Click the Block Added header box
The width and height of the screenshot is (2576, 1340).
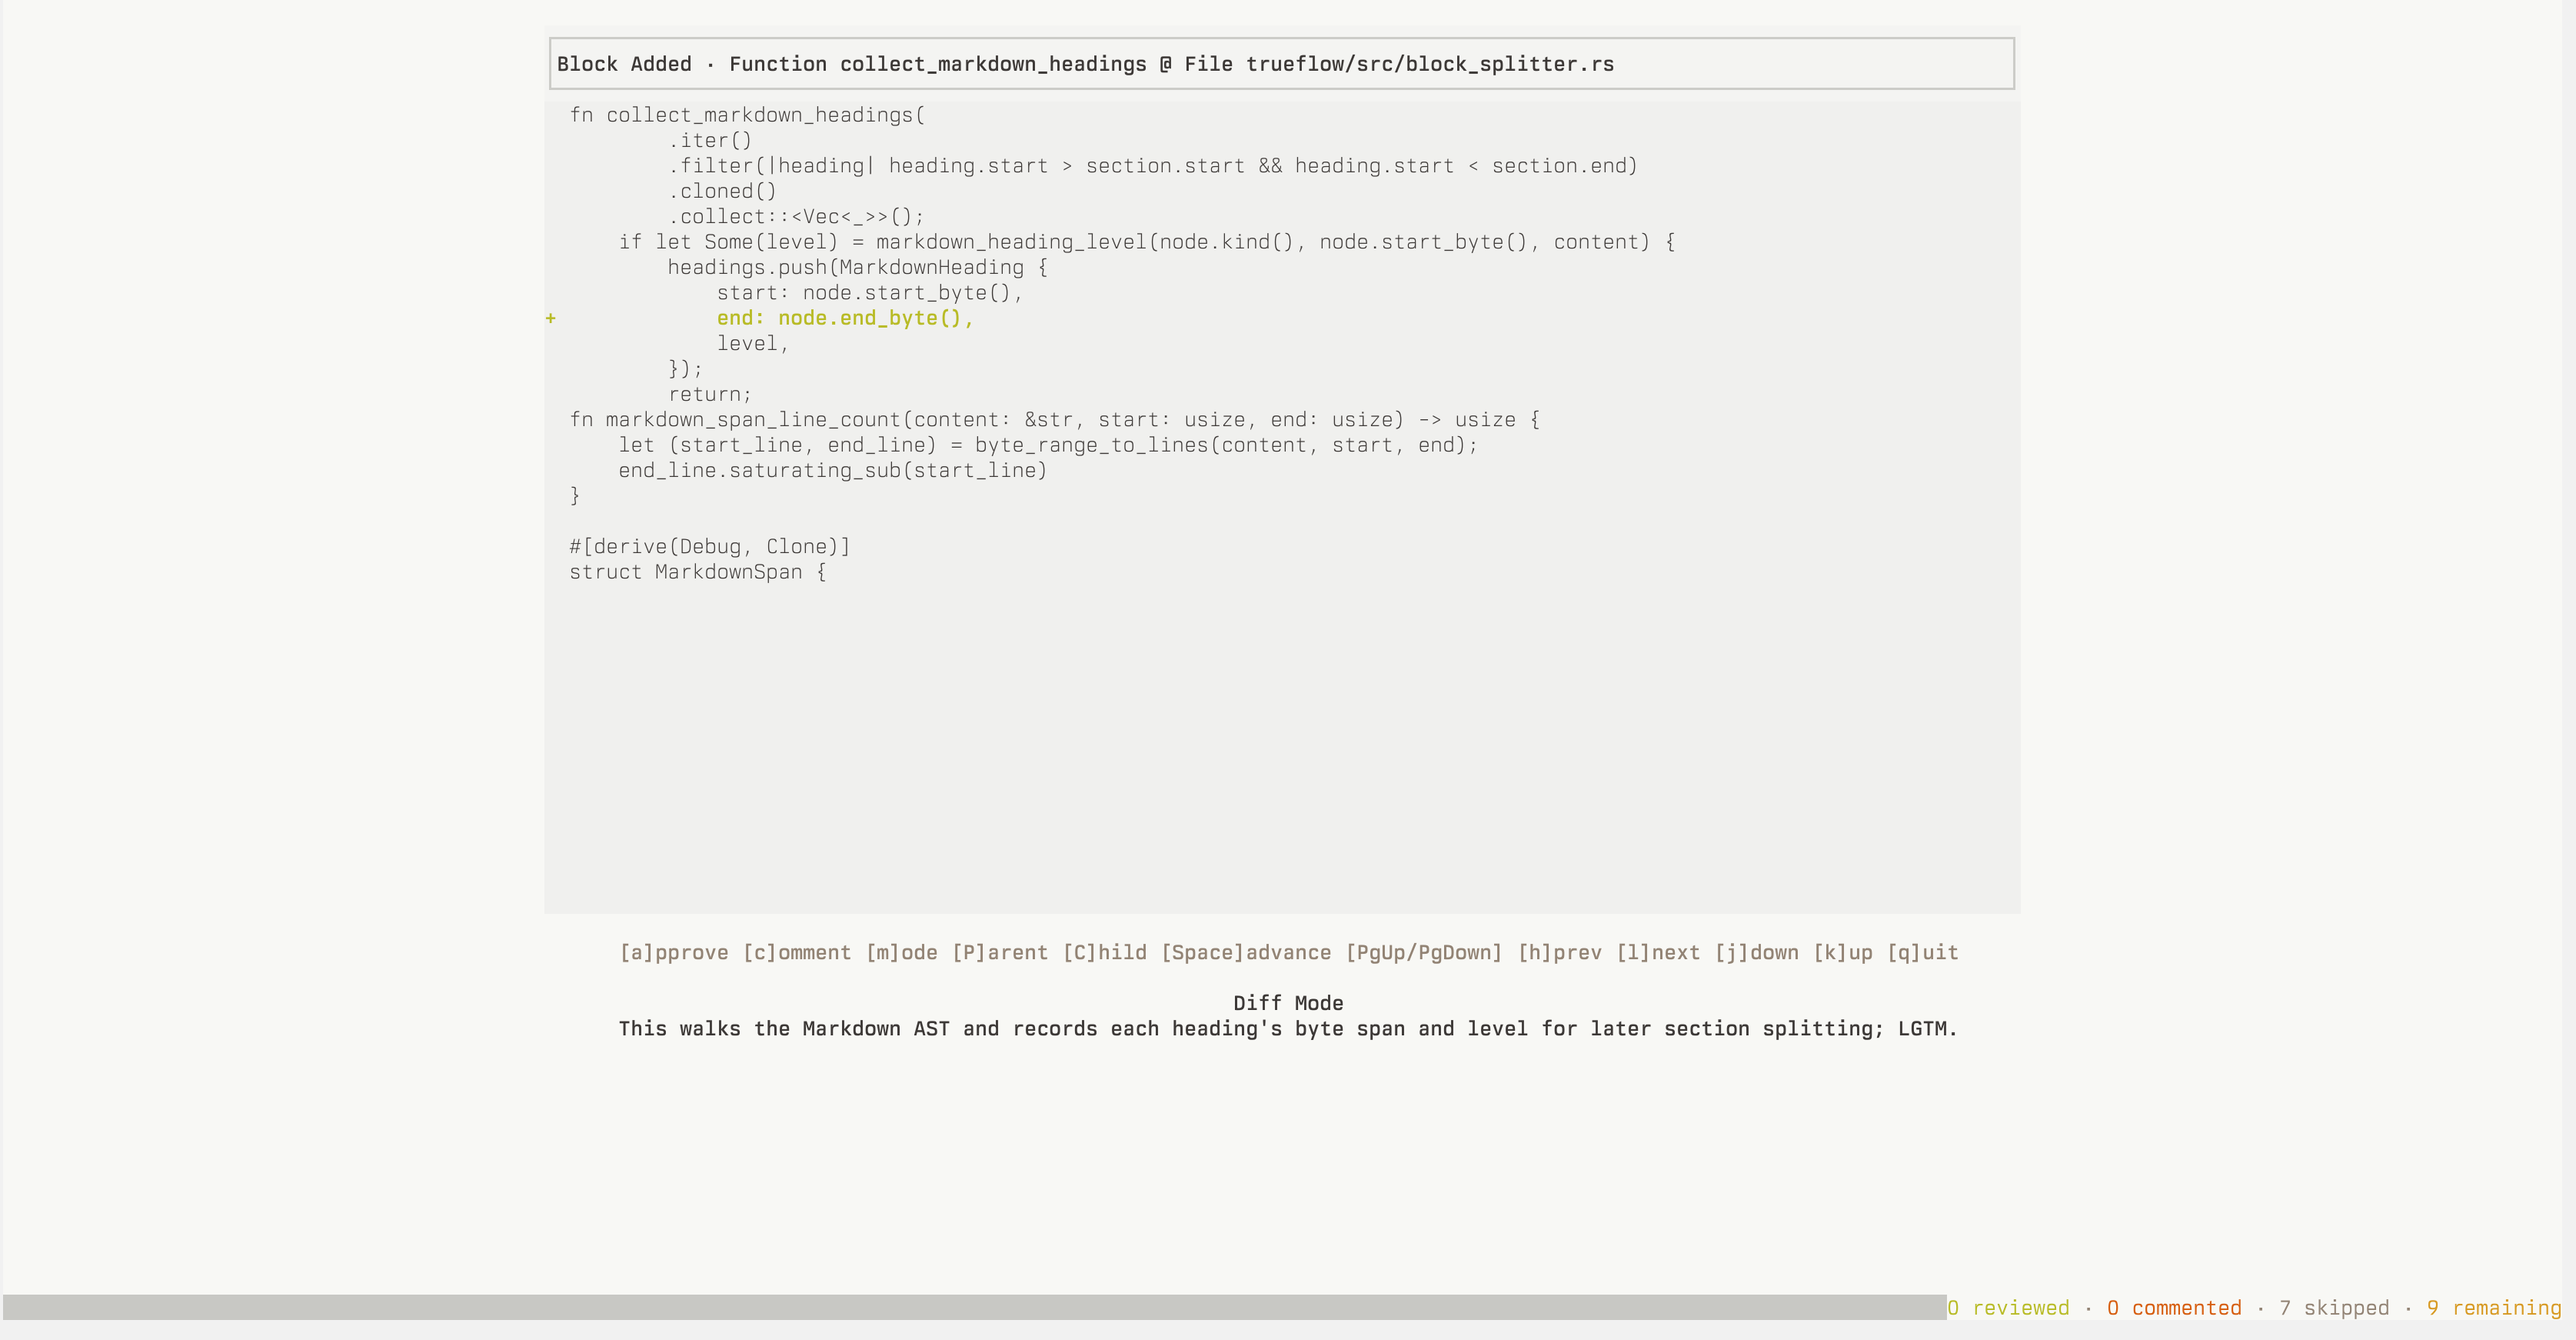click(x=1281, y=64)
